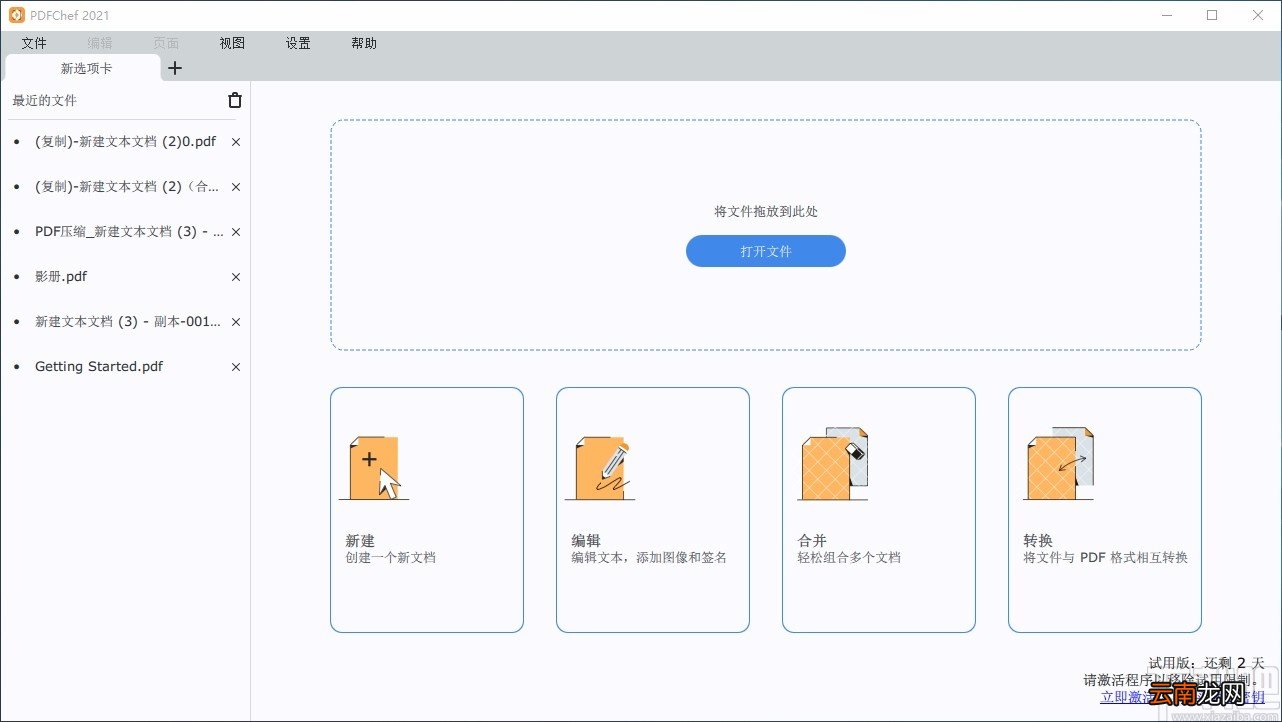
Task: Click the 试用版：还剩 2 天 notice
Action: (1207, 663)
